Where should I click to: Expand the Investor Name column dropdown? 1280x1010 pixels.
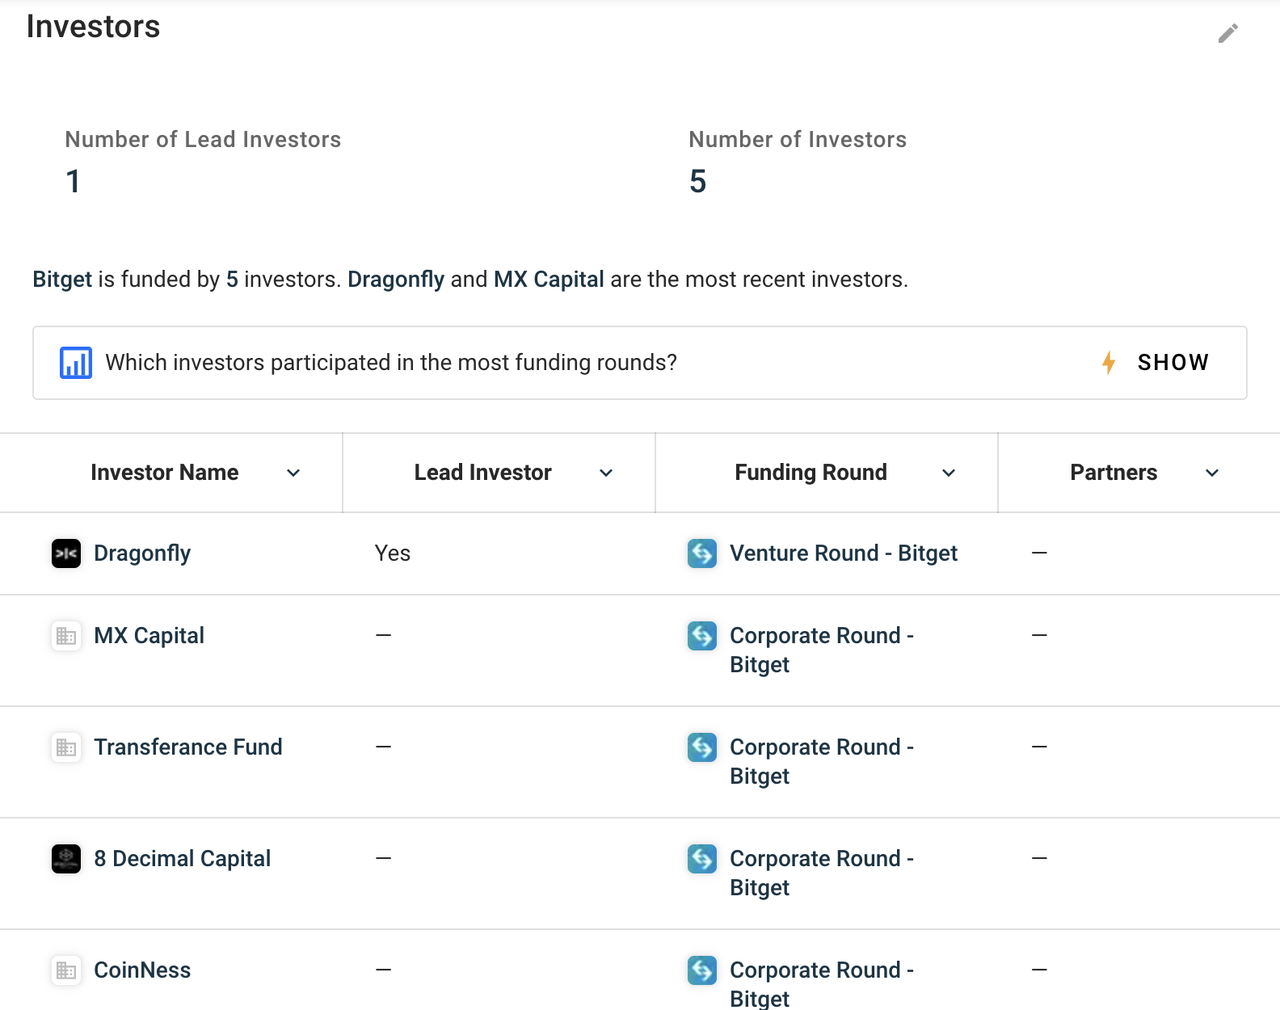293,473
